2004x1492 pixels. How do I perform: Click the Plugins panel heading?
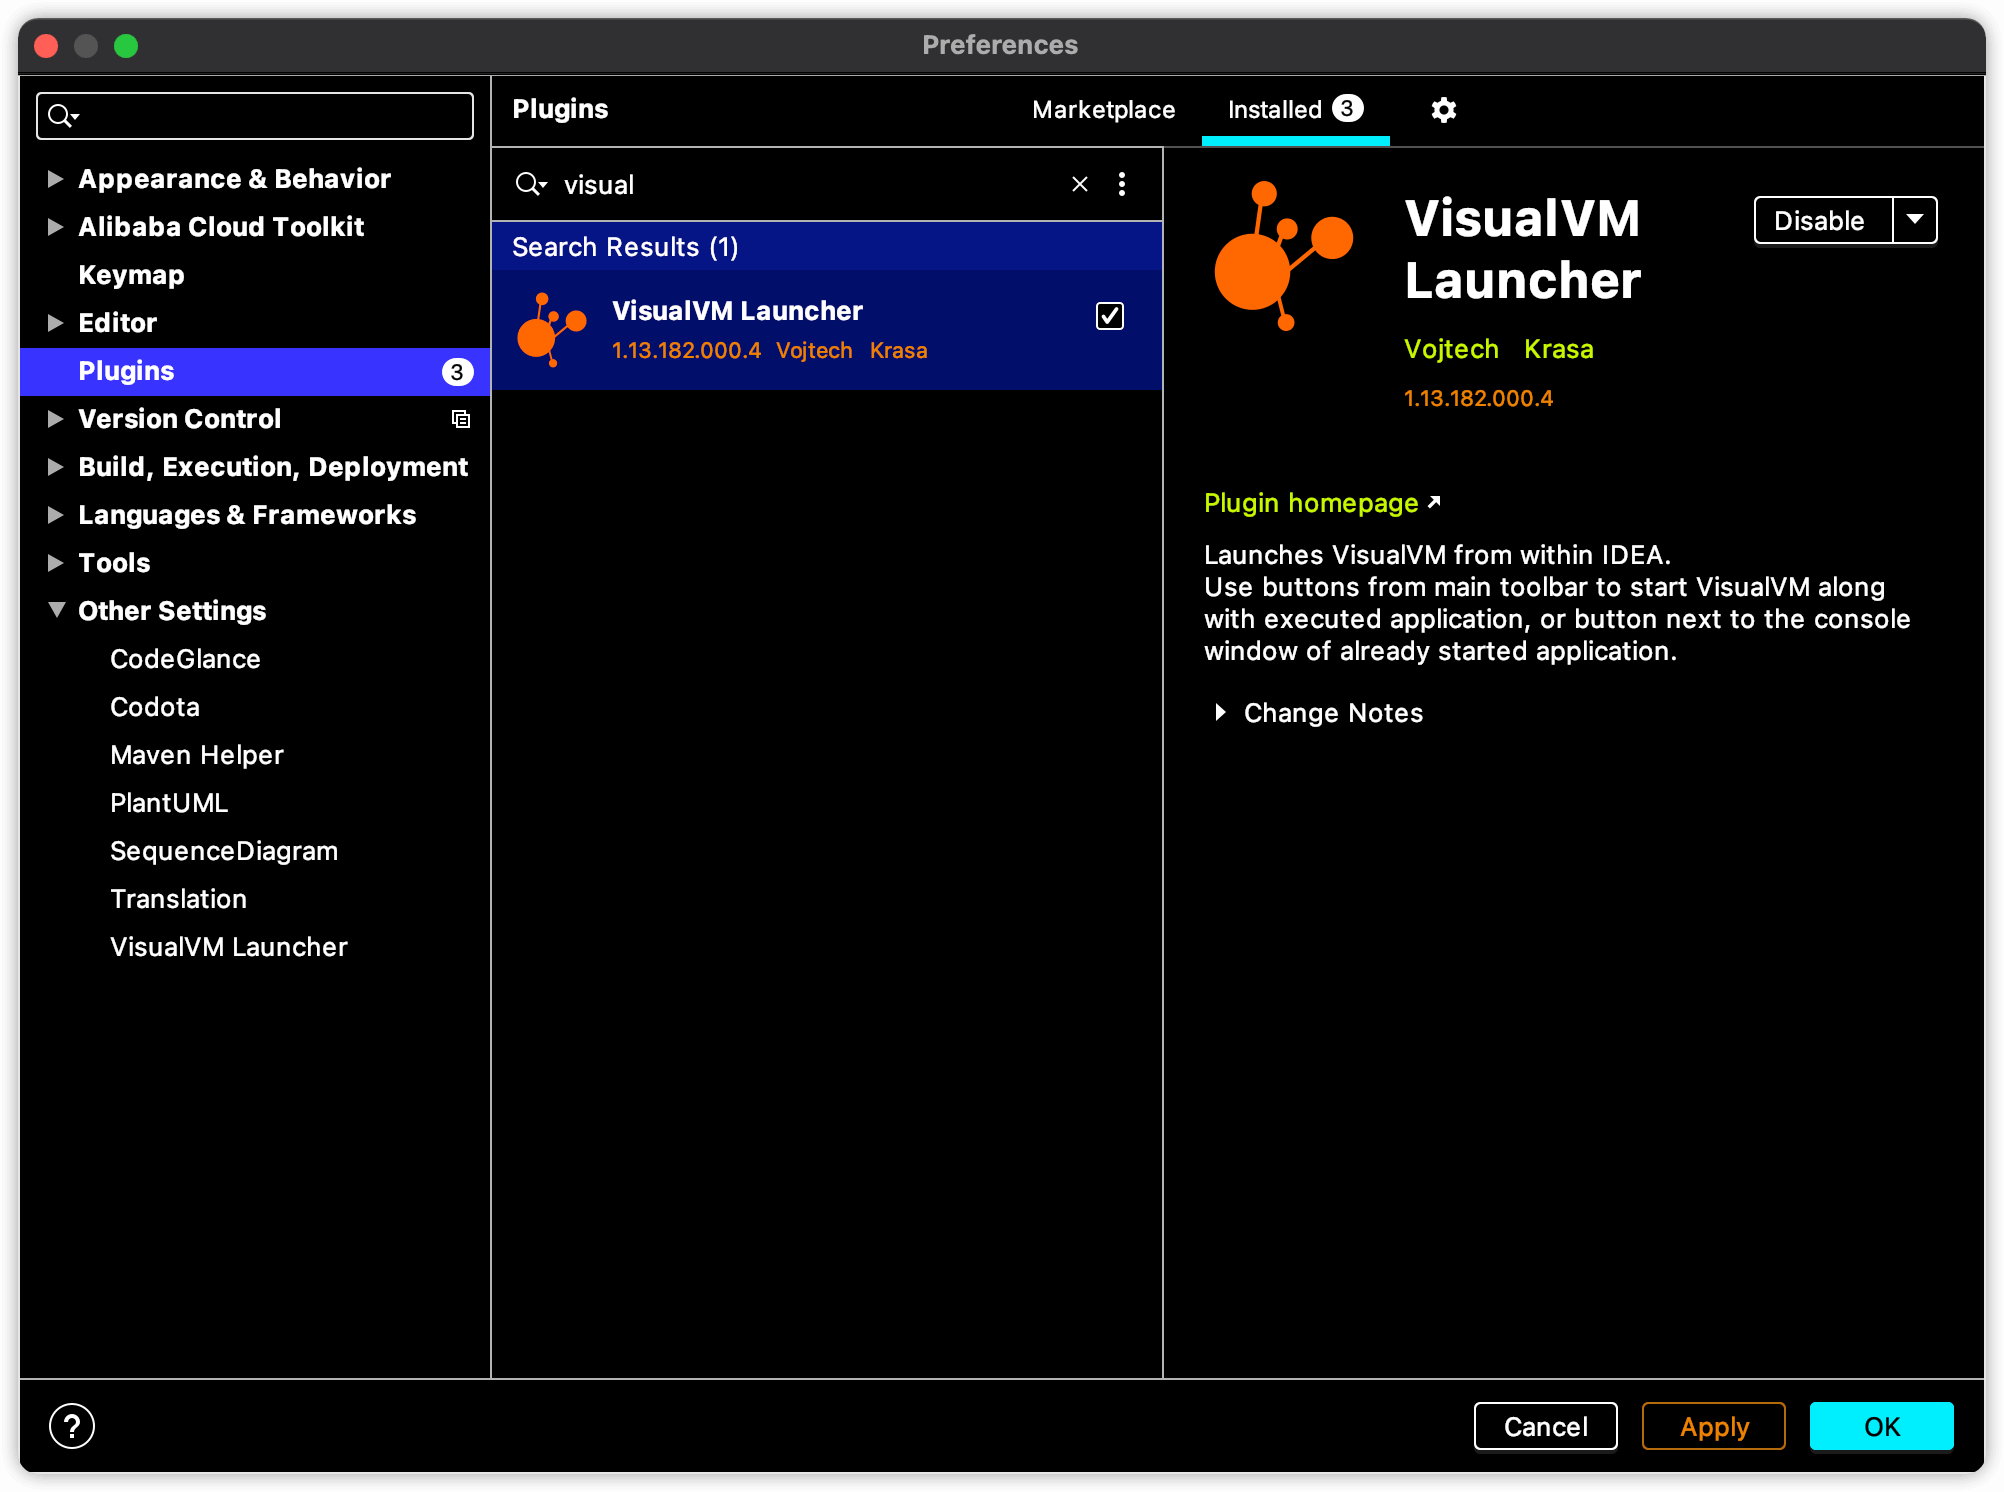click(x=560, y=109)
